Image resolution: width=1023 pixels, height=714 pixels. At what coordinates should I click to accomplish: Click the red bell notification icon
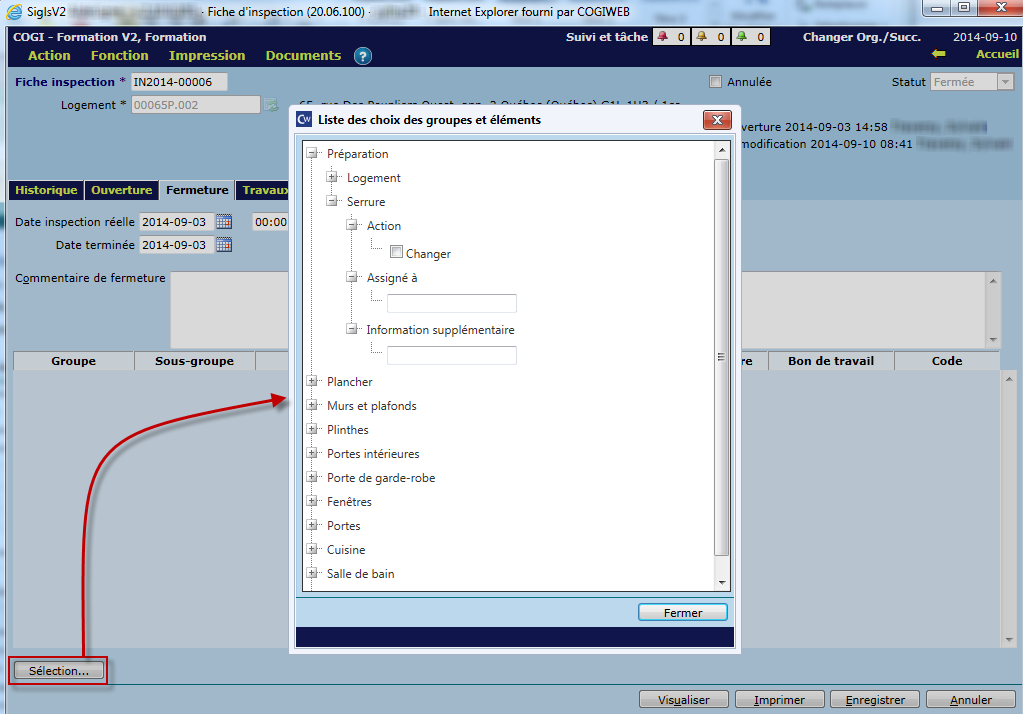662,37
